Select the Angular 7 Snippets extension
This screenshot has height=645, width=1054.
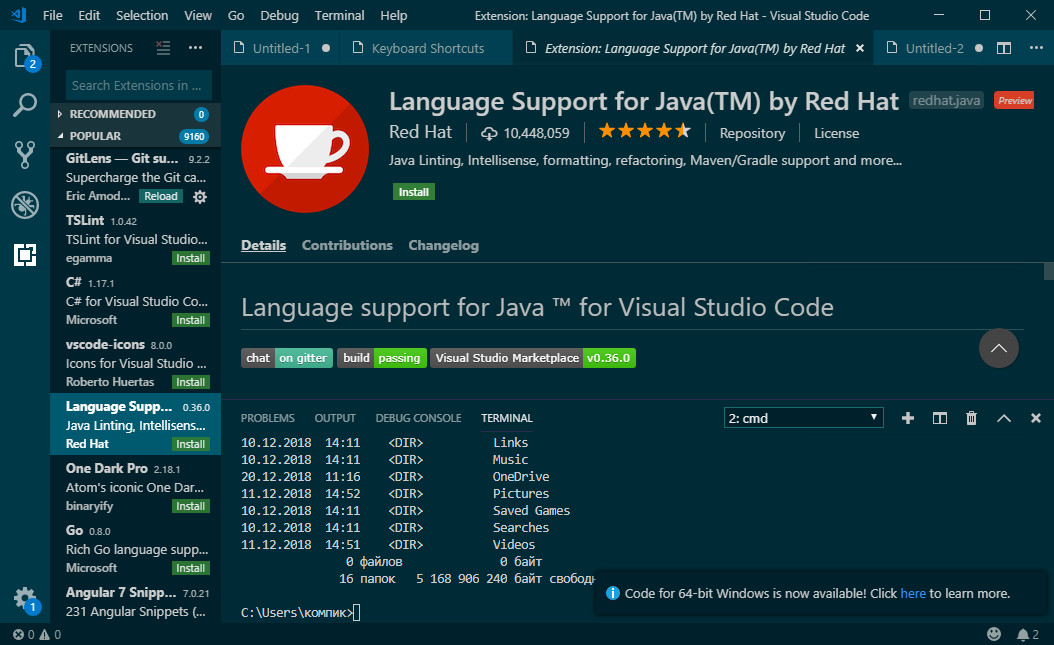coord(135,602)
